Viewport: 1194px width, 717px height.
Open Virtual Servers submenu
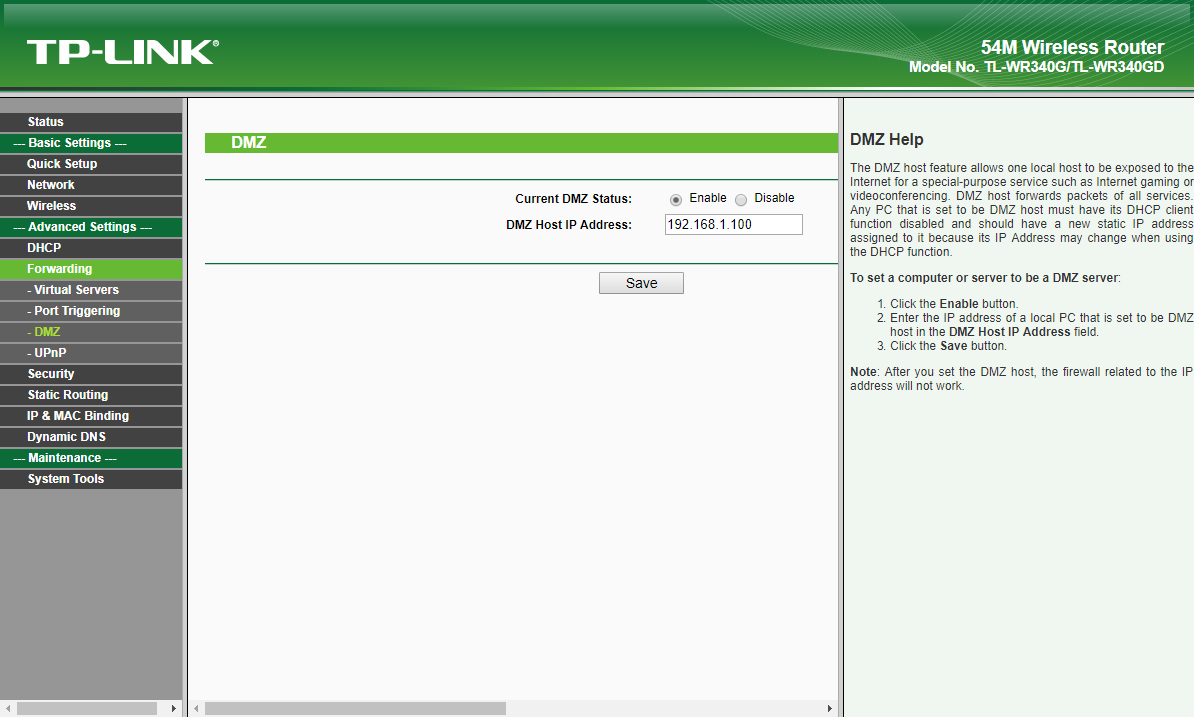91,290
